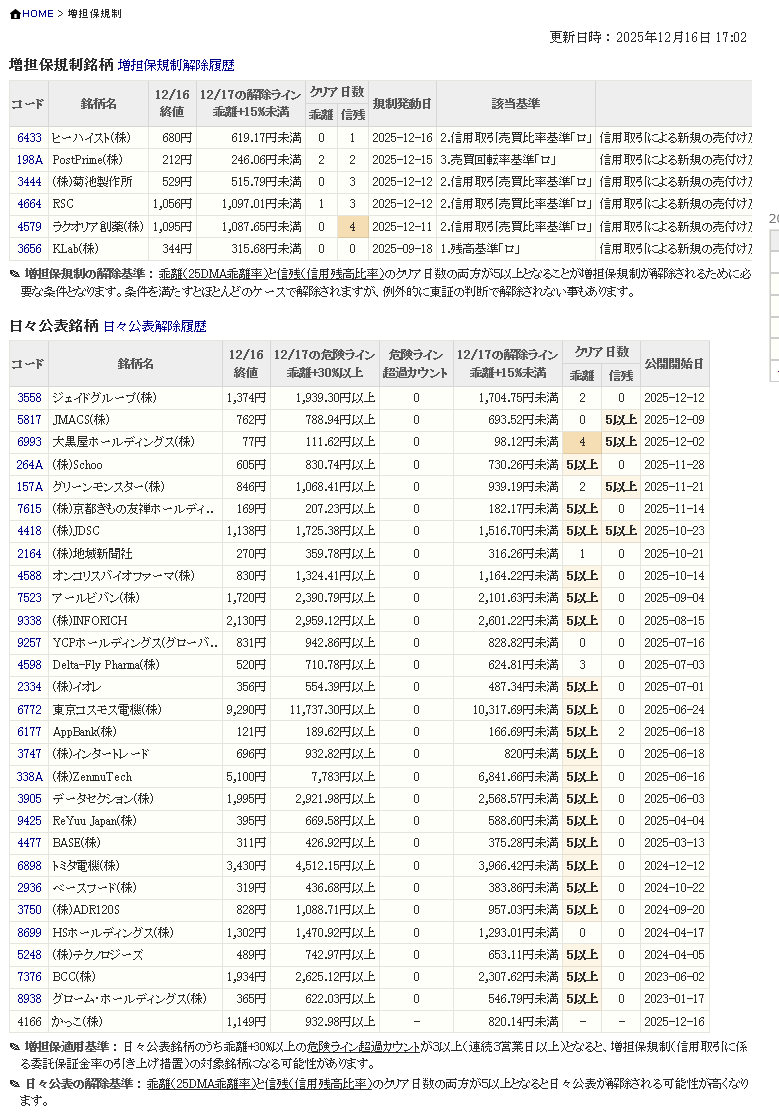Select stock code 4477 BASE
The image size is (779, 1118).
pyautogui.click(x=29, y=843)
